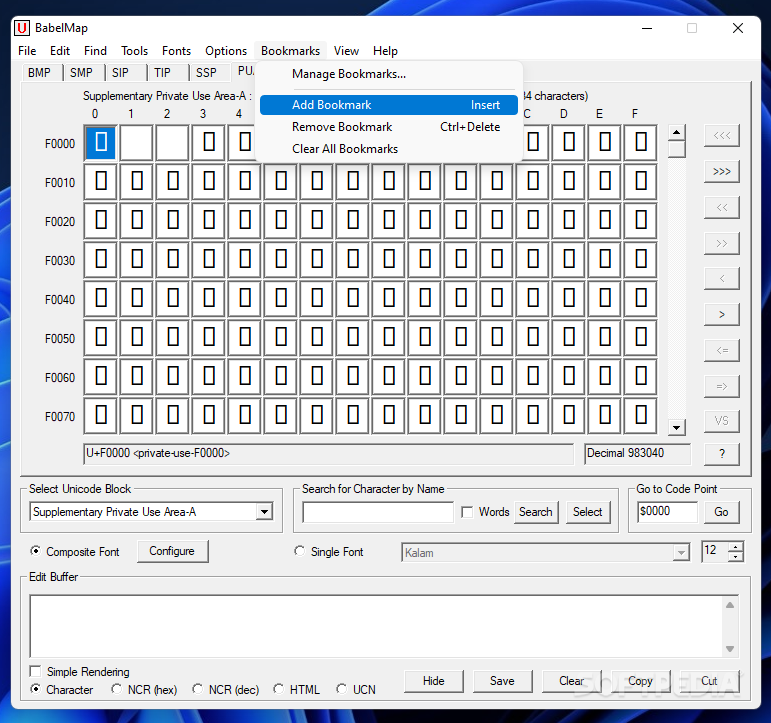
Task: Select character cell in row F0050 column 4
Action: [245, 337]
